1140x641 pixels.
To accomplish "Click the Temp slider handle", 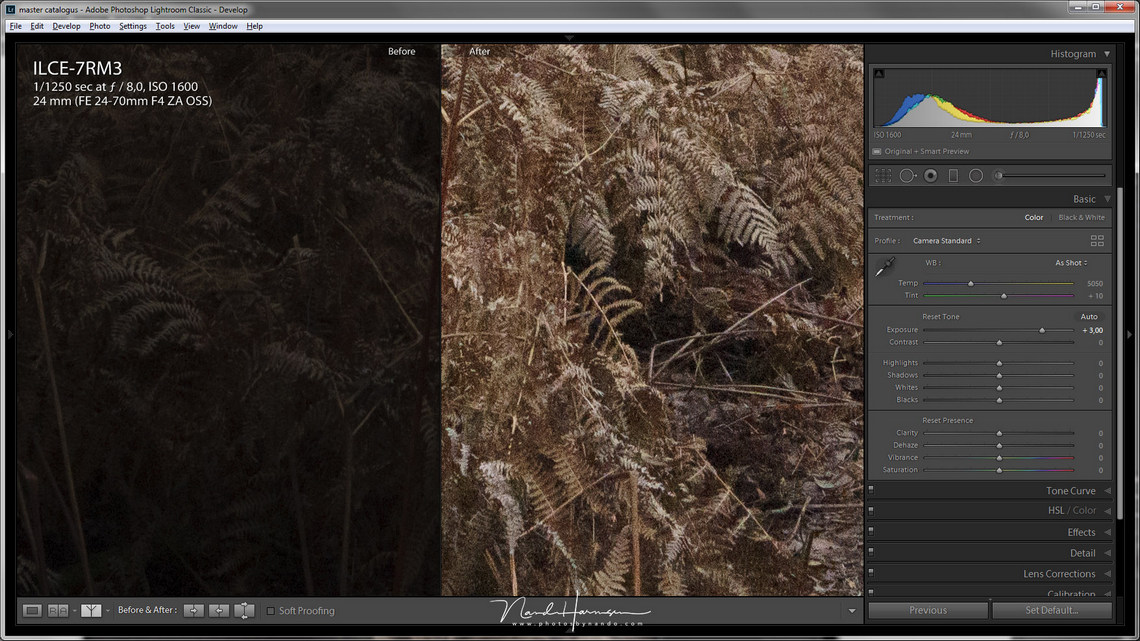I will click(971, 283).
